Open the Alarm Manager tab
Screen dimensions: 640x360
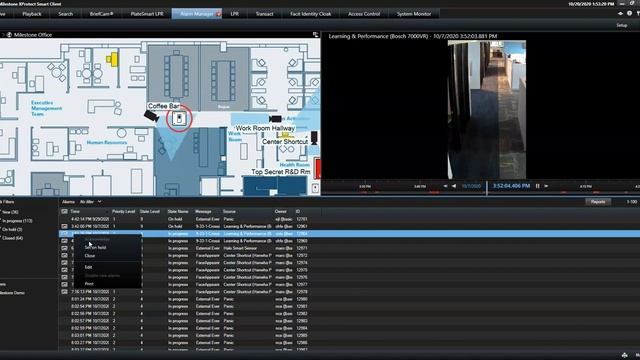[x=197, y=14]
